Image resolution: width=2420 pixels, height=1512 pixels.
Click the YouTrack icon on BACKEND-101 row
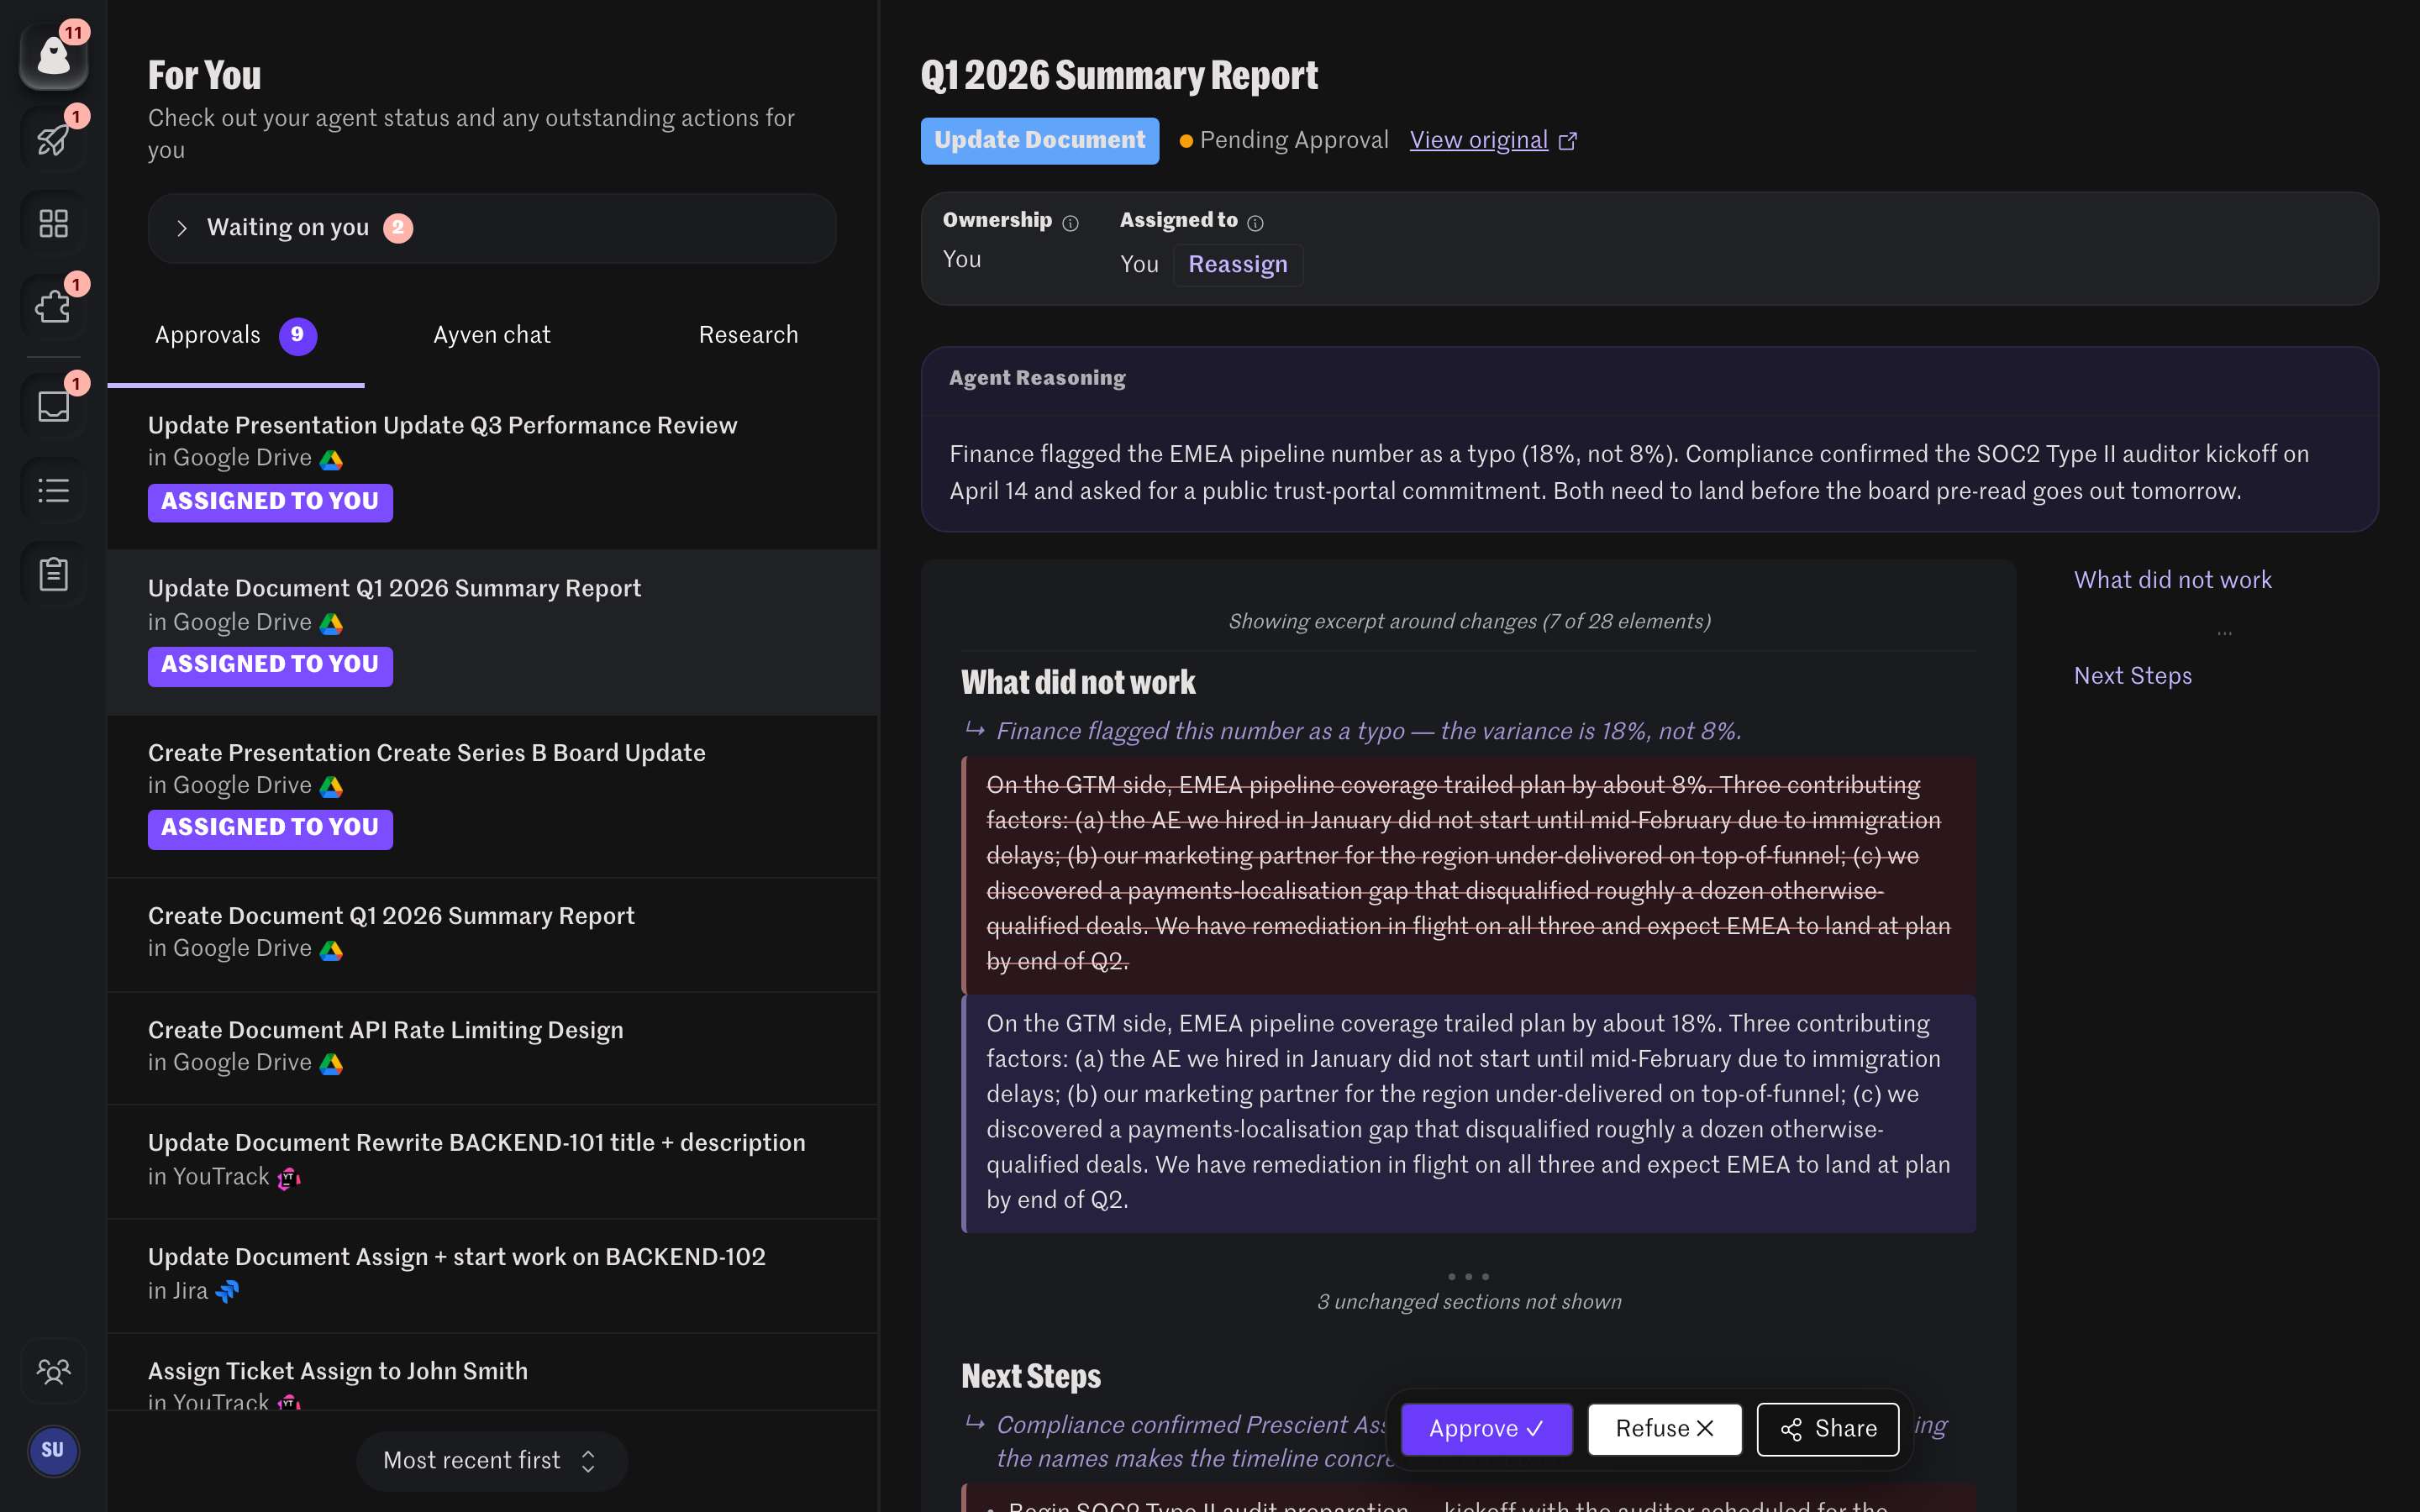click(289, 1178)
